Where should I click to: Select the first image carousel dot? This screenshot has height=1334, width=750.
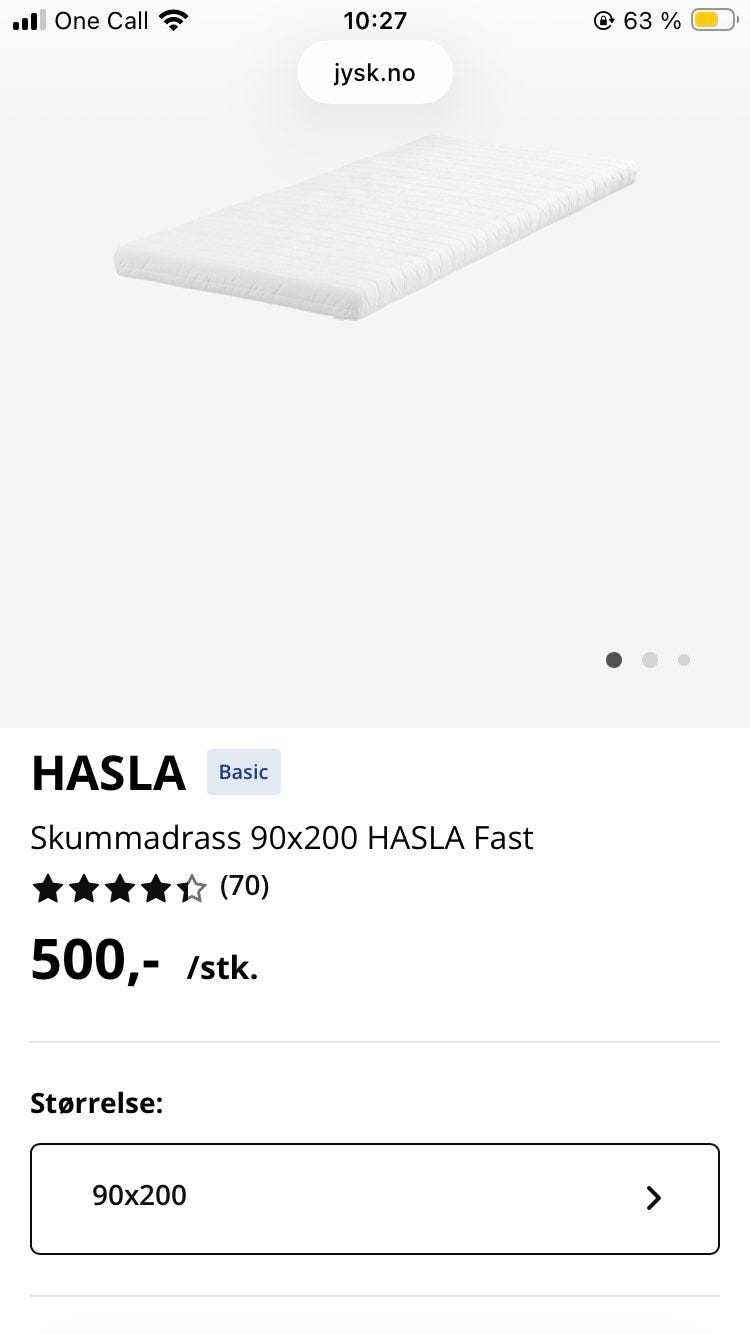(x=614, y=660)
